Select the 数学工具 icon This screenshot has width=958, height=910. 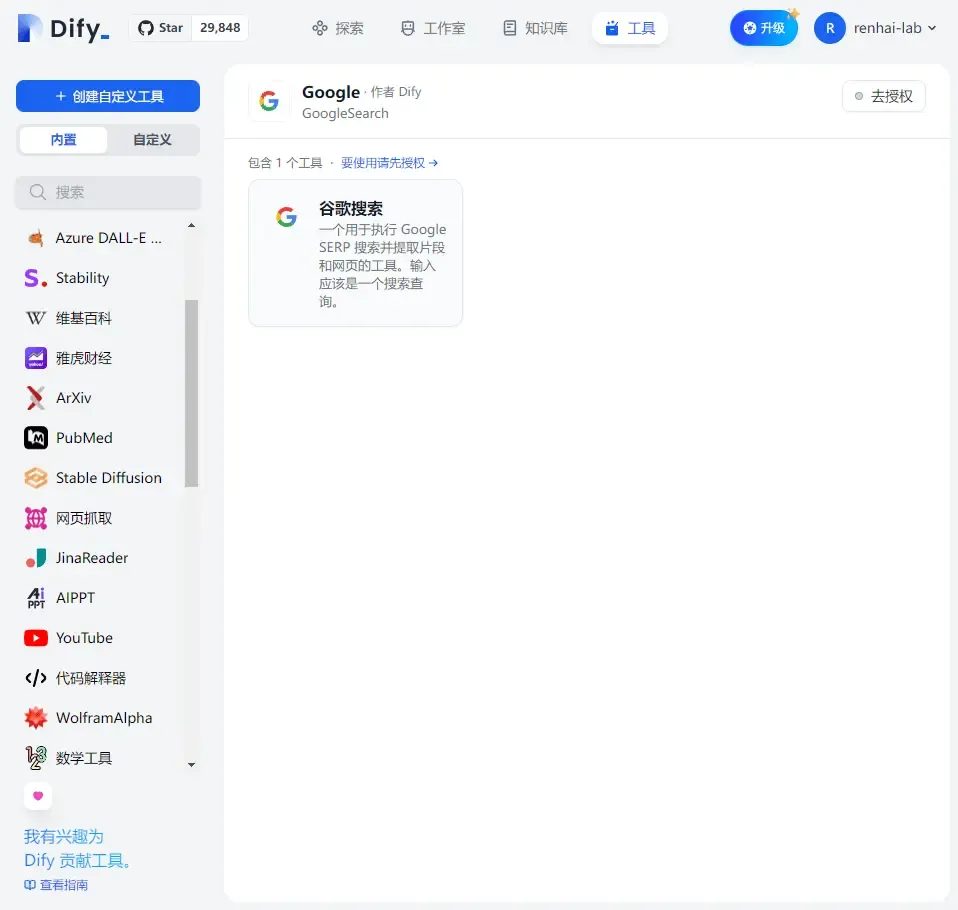(x=36, y=758)
